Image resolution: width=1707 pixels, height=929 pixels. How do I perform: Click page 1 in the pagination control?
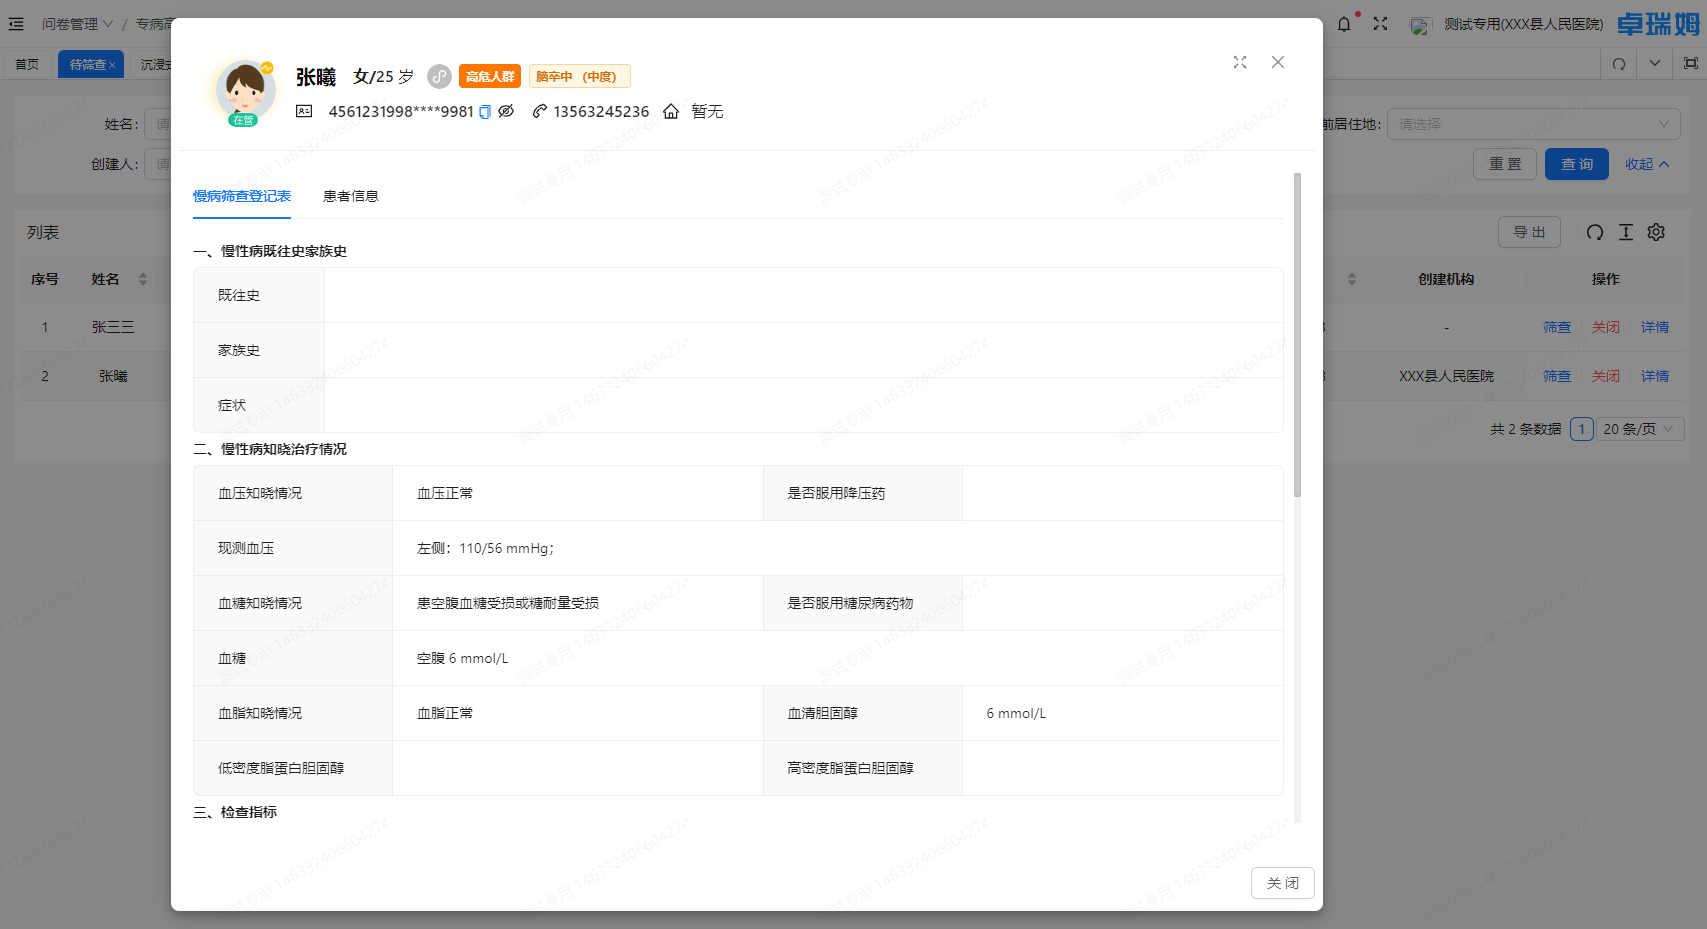(1582, 428)
